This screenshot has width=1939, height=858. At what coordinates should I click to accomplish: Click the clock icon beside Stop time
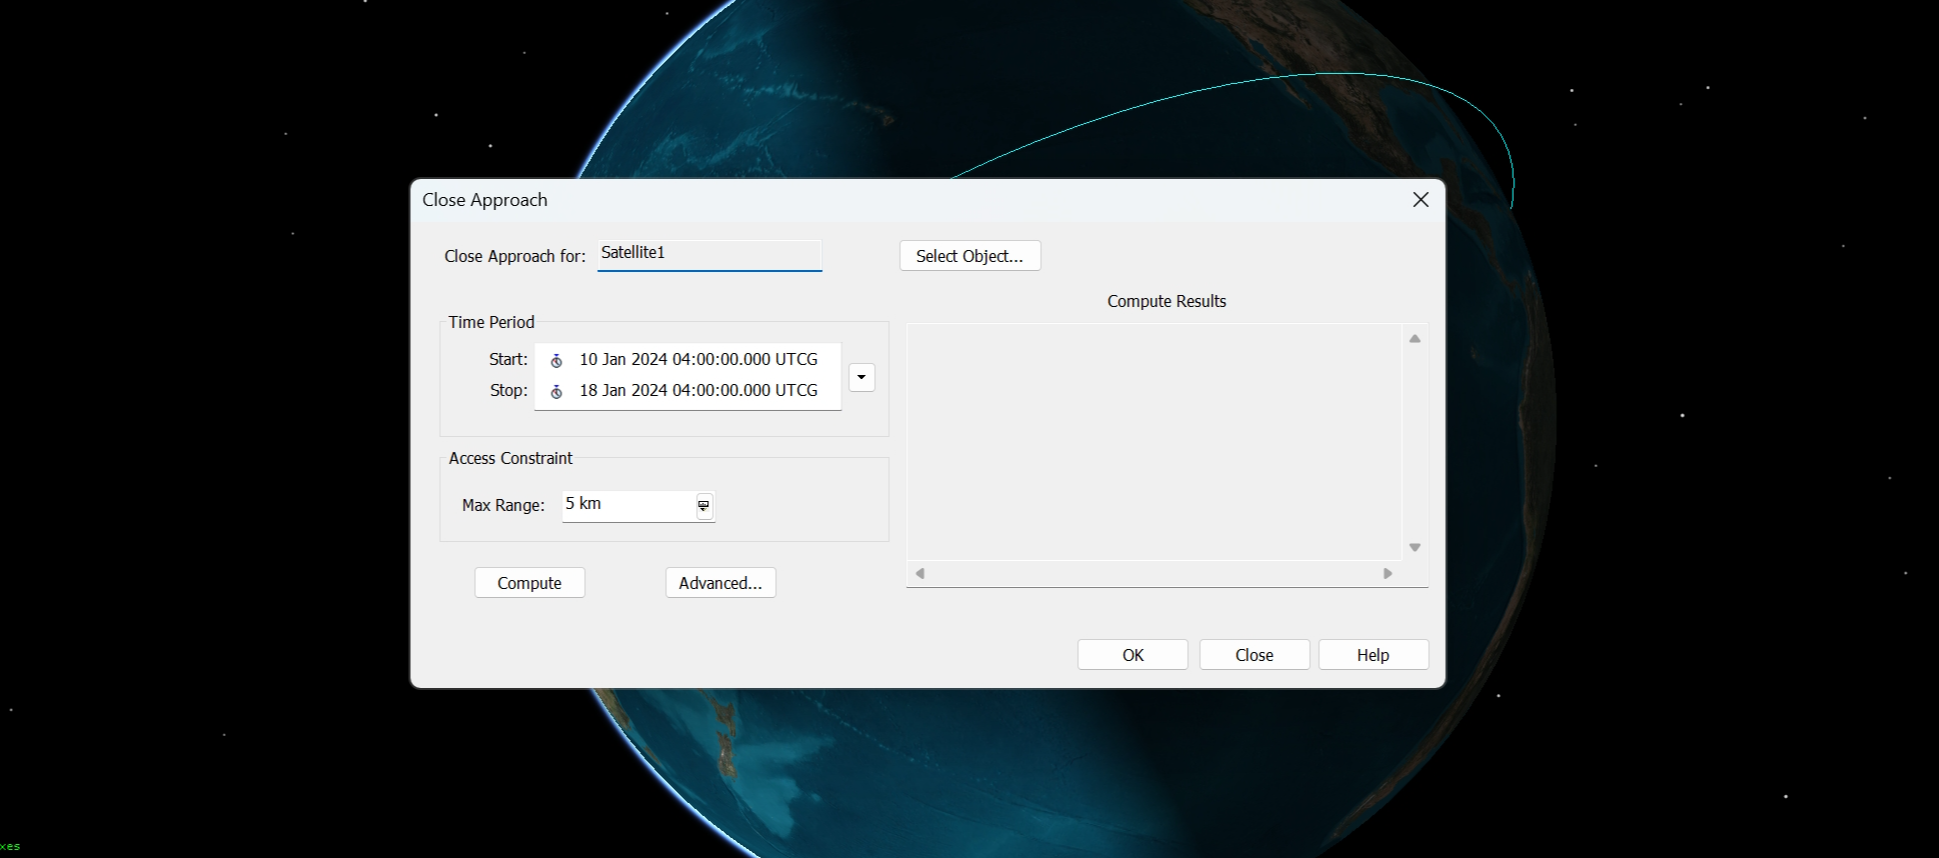click(x=557, y=391)
